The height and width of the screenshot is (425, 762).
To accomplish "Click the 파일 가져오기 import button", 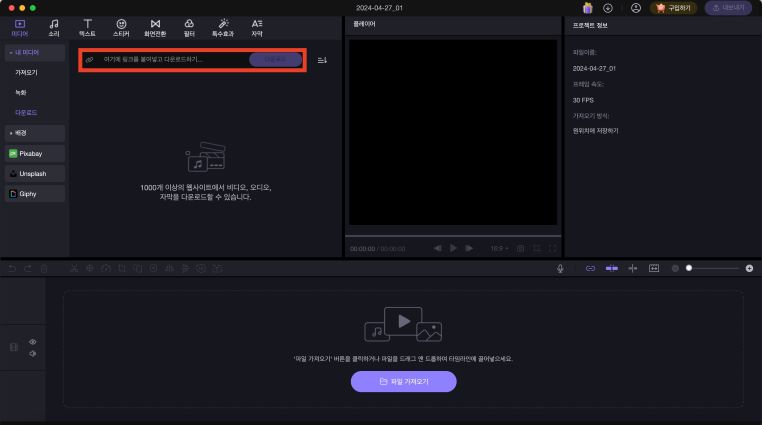I will [403, 382].
